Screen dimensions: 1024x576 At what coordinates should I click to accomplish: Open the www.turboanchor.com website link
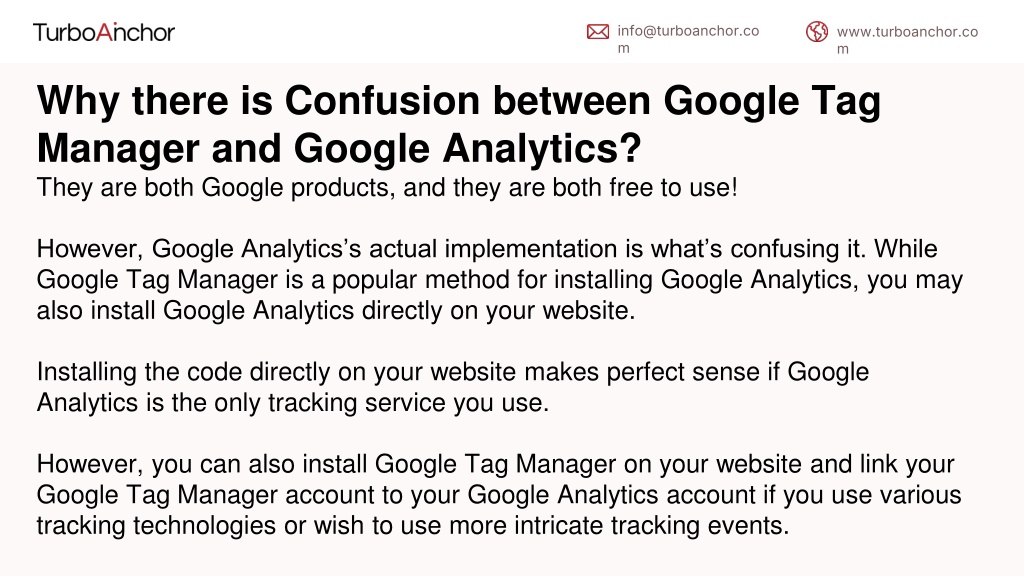click(x=907, y=40)
